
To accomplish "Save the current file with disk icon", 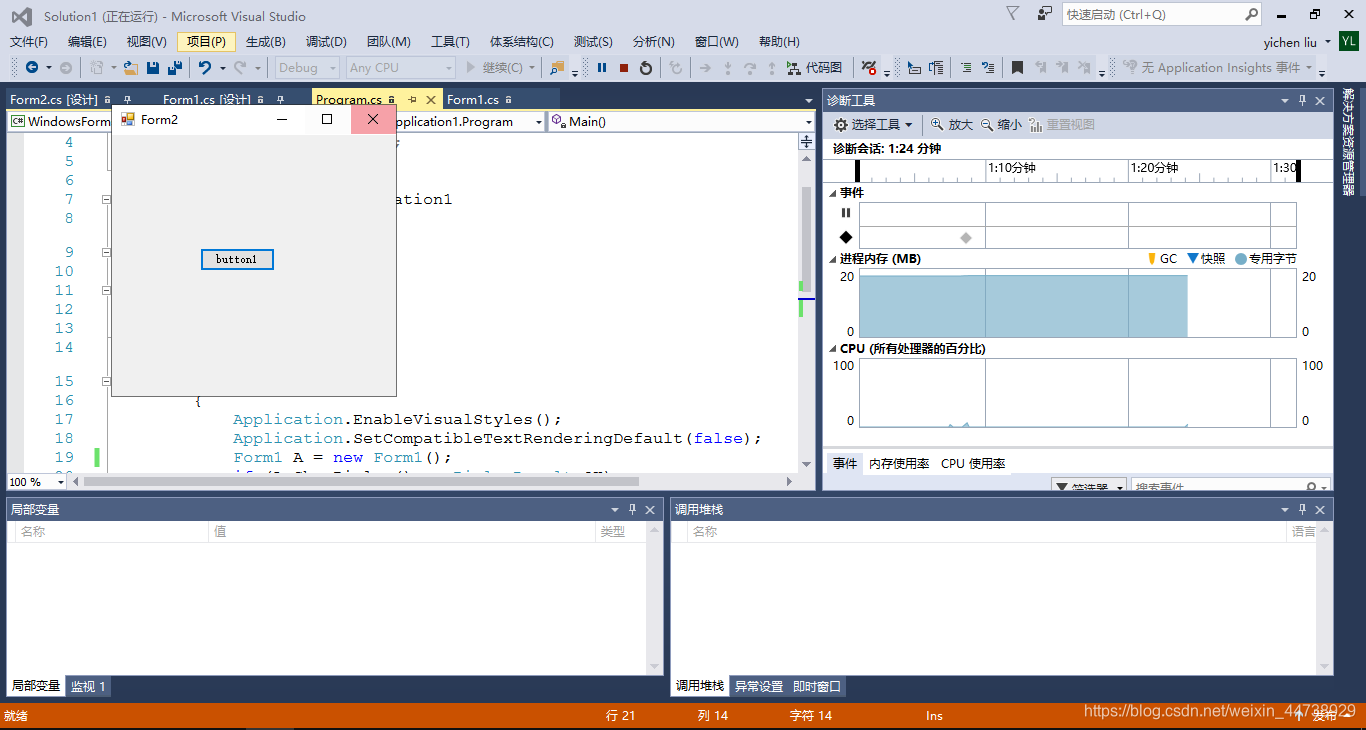I will (x=152, y=67).
